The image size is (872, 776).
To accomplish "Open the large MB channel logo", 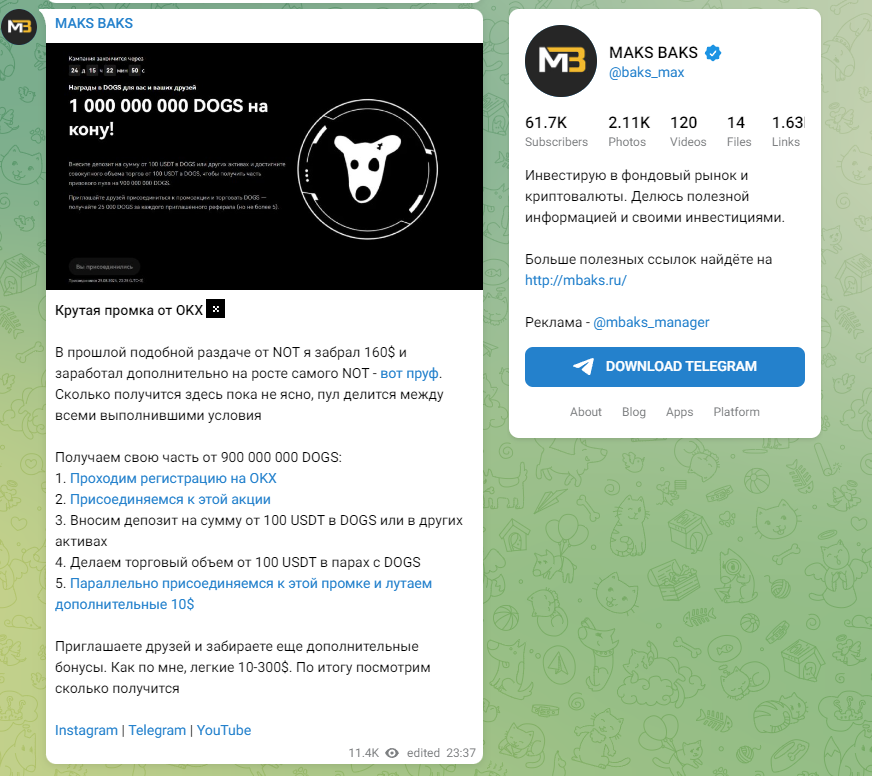I will pos(561,61).
